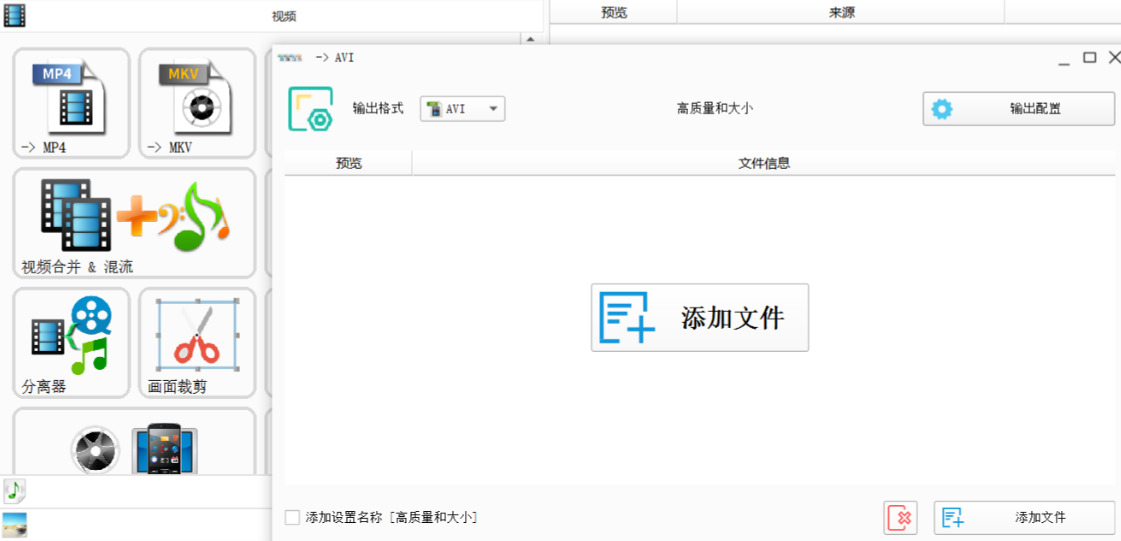Image resolution: width=1121 pixels, height=541 pixels.
Task: Click the large center 添加文件 button
Action: coord(700,317)
